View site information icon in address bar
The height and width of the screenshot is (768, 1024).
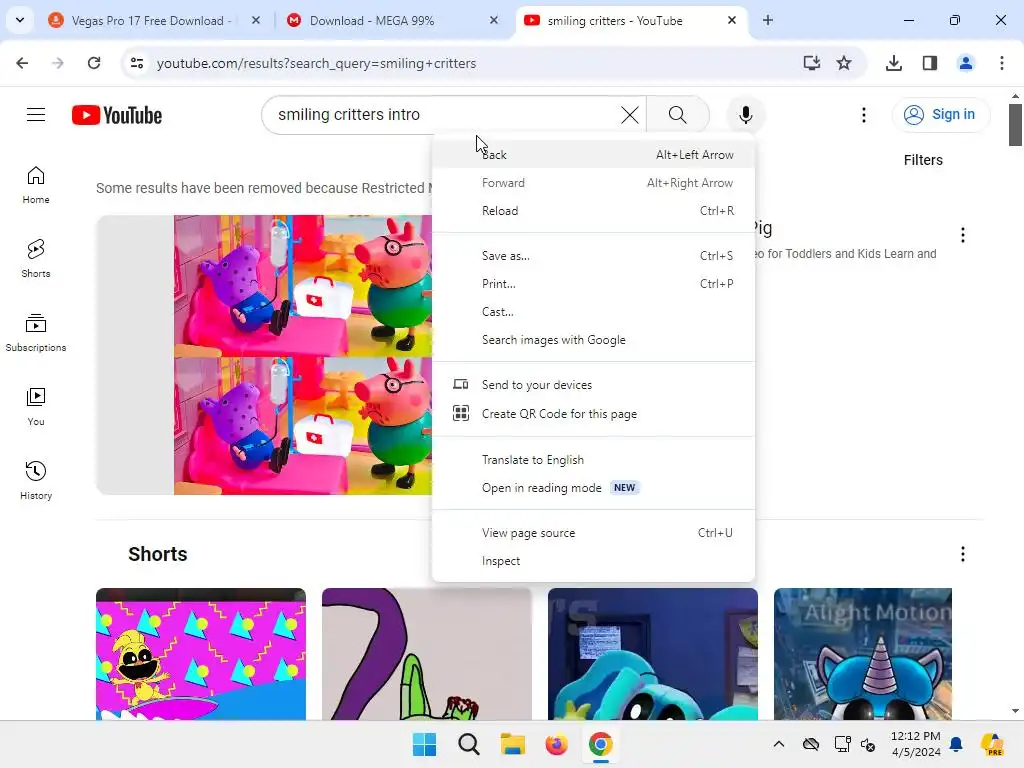136,63
